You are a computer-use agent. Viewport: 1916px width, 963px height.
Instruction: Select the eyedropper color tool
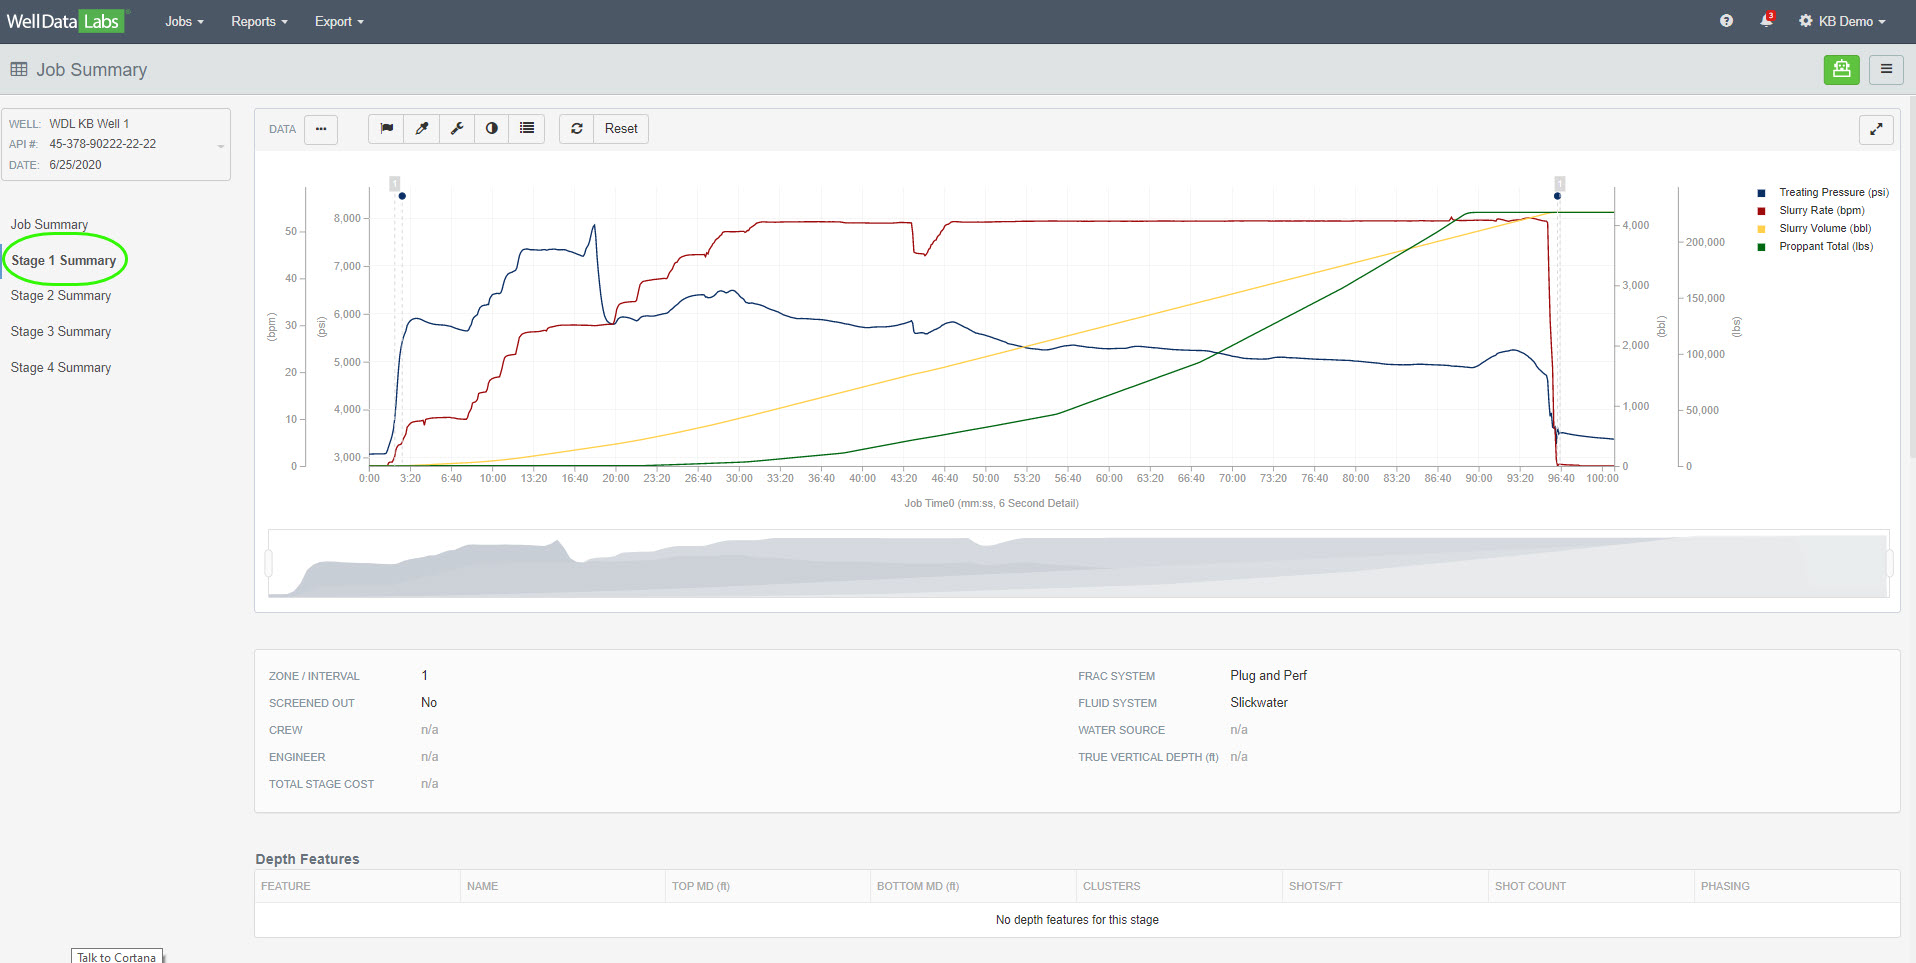point(422,129)
